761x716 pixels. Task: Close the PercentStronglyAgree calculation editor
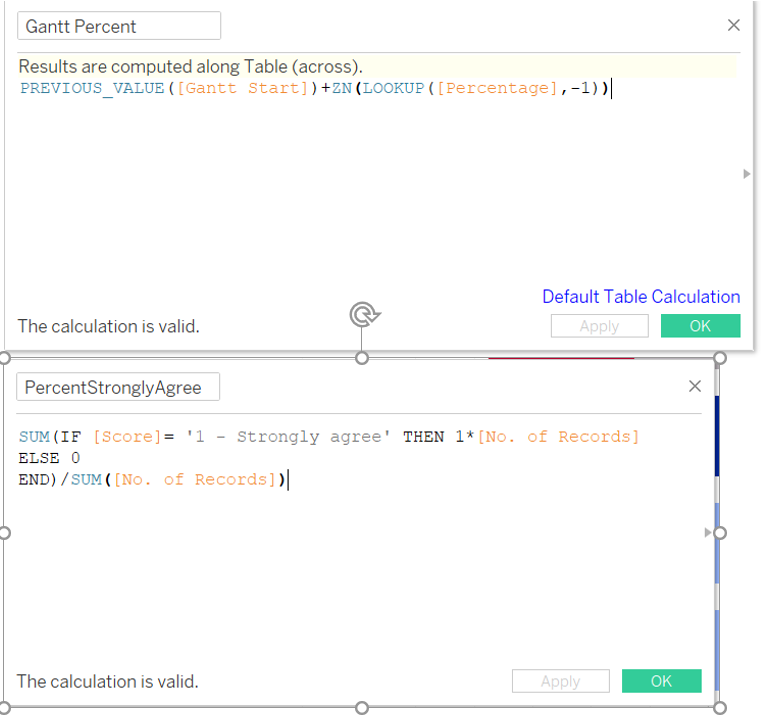click(x=696, y=387)
